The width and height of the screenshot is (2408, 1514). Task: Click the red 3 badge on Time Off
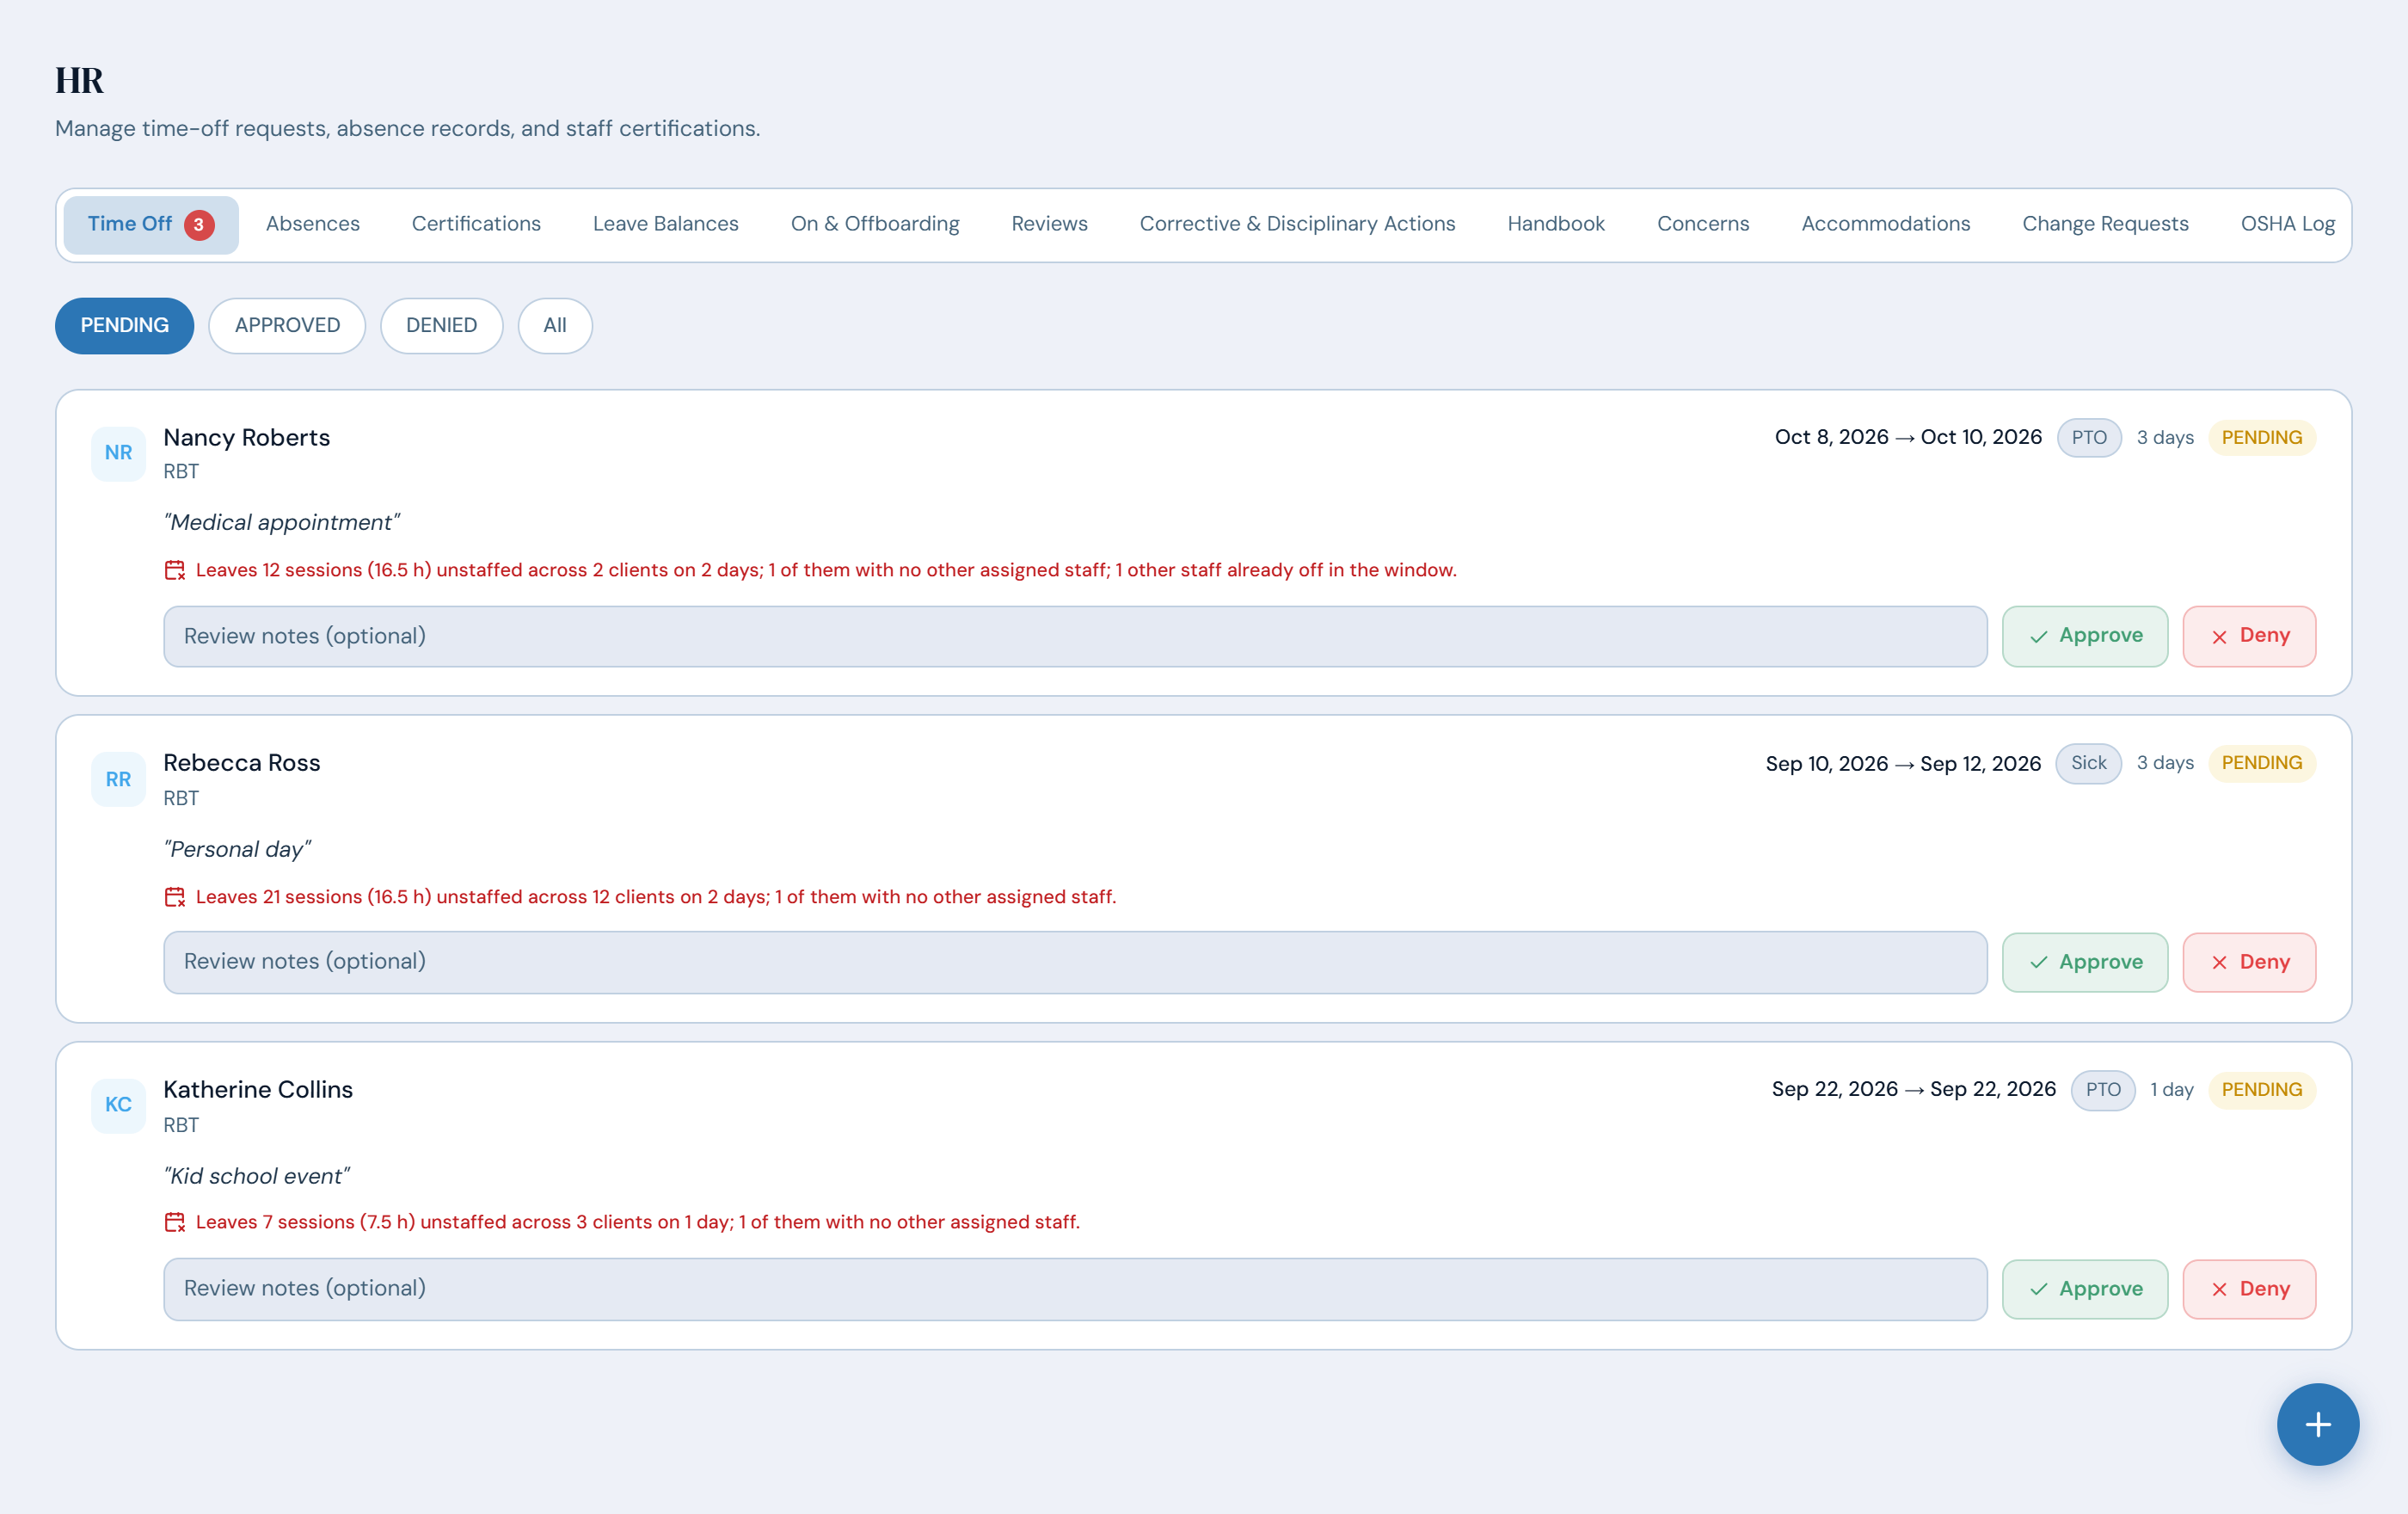coord(199,225)
